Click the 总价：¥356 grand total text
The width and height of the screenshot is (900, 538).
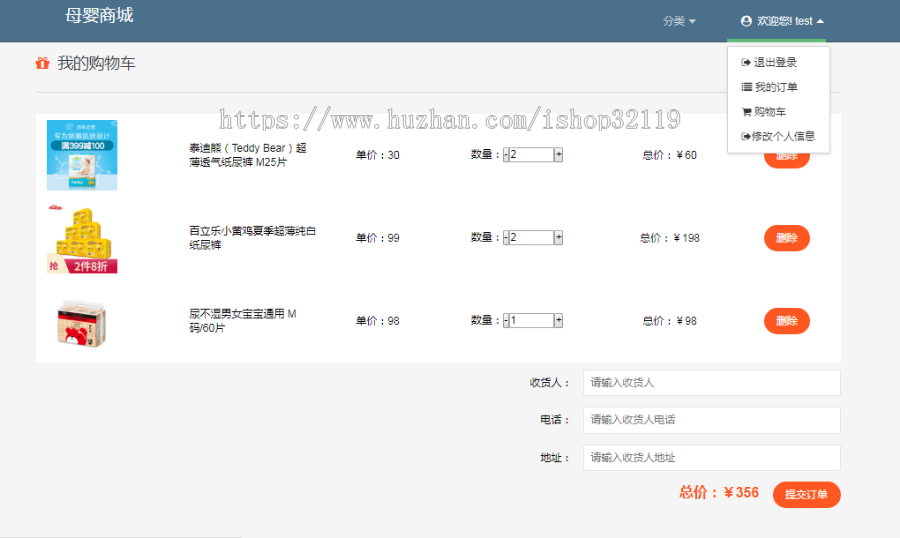719,493
